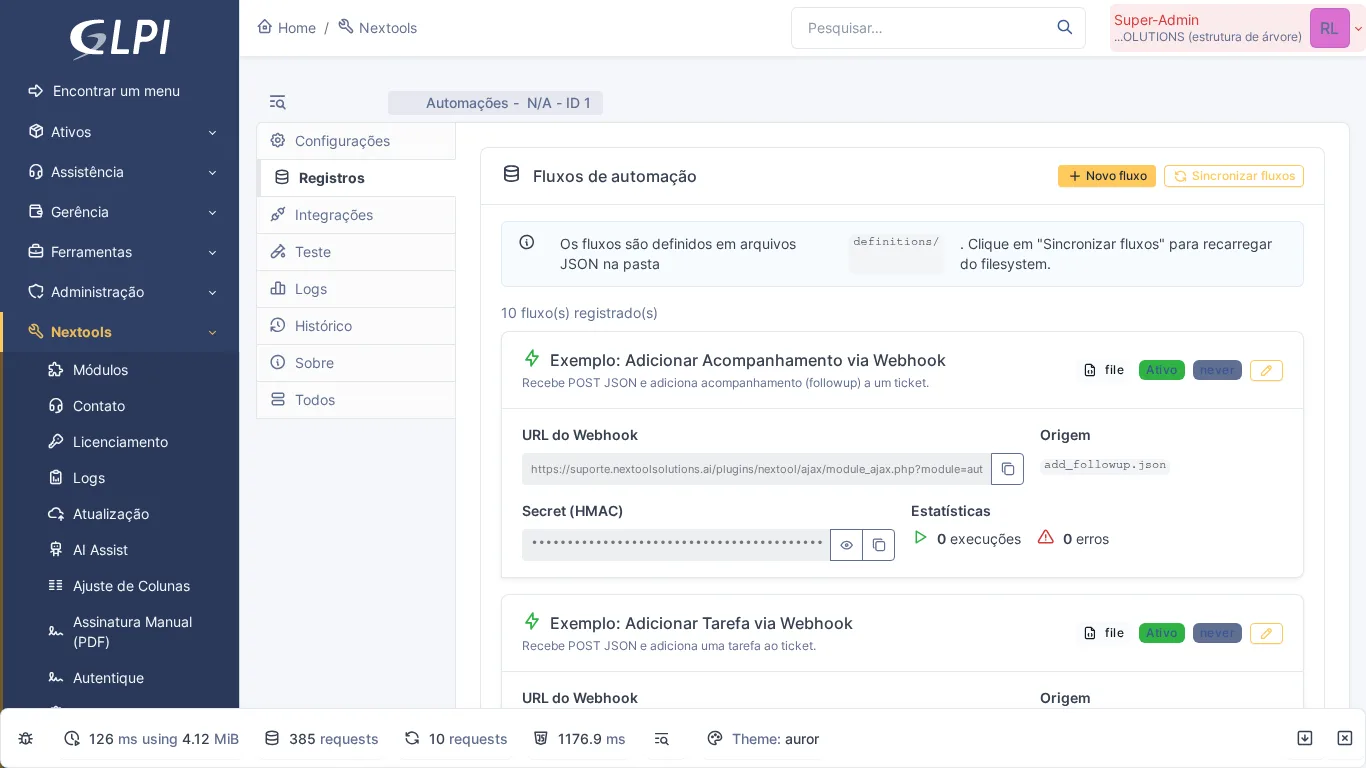
Task: Open the Integrações tab
Action: click(x=333, y=215)
